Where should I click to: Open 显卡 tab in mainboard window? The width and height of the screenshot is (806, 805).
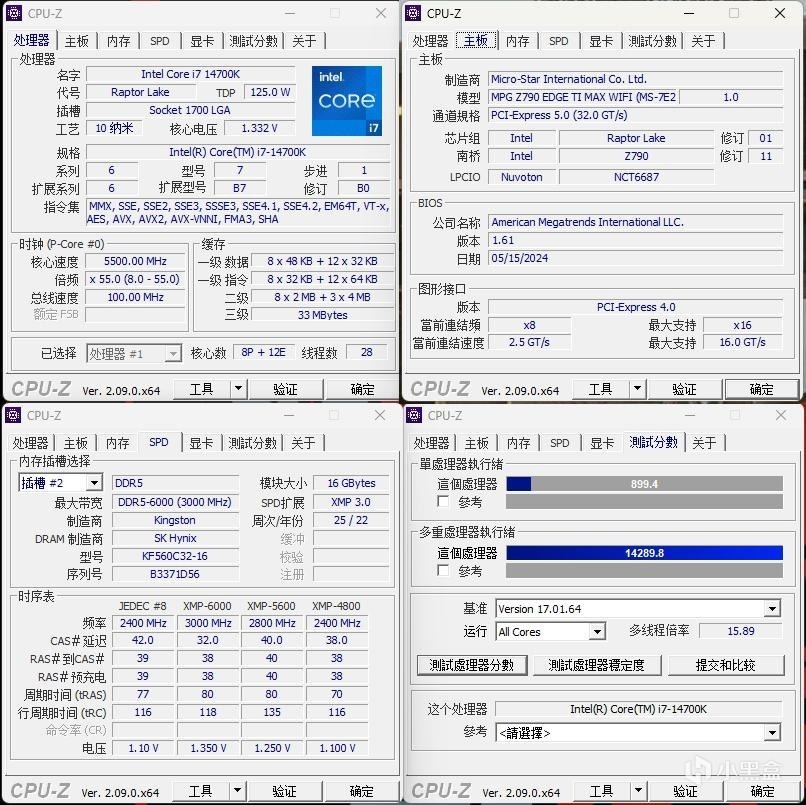pyautogui.click(x=601, y=41)
